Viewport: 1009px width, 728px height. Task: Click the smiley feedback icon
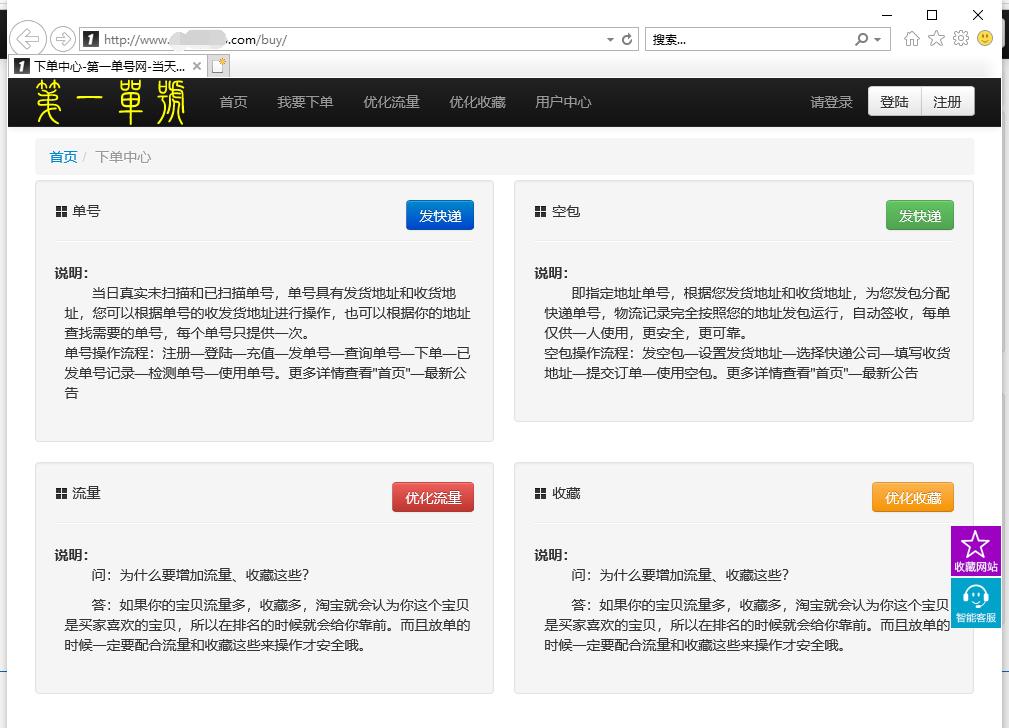(983, 38)
